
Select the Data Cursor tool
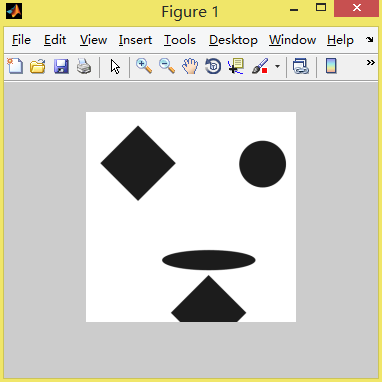(236, 66)
